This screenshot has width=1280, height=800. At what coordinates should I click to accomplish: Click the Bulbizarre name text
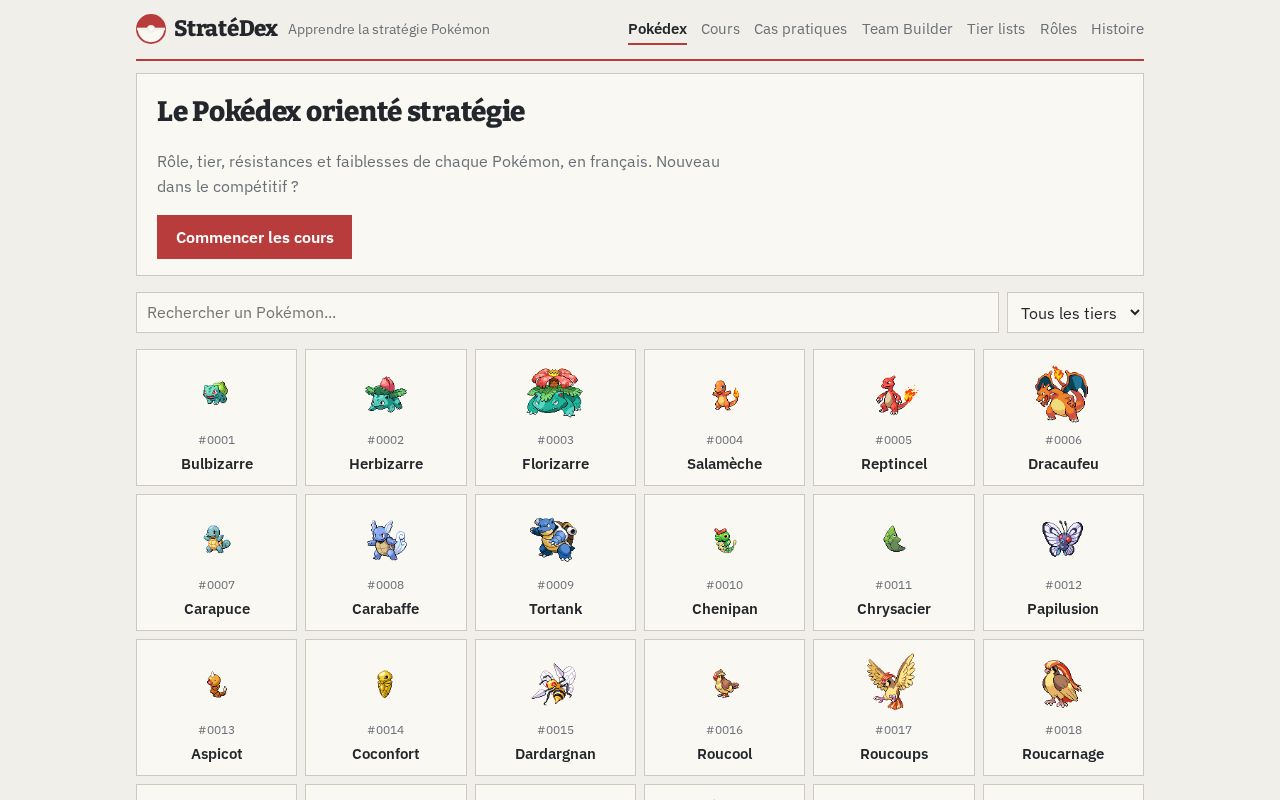point(217,464)
